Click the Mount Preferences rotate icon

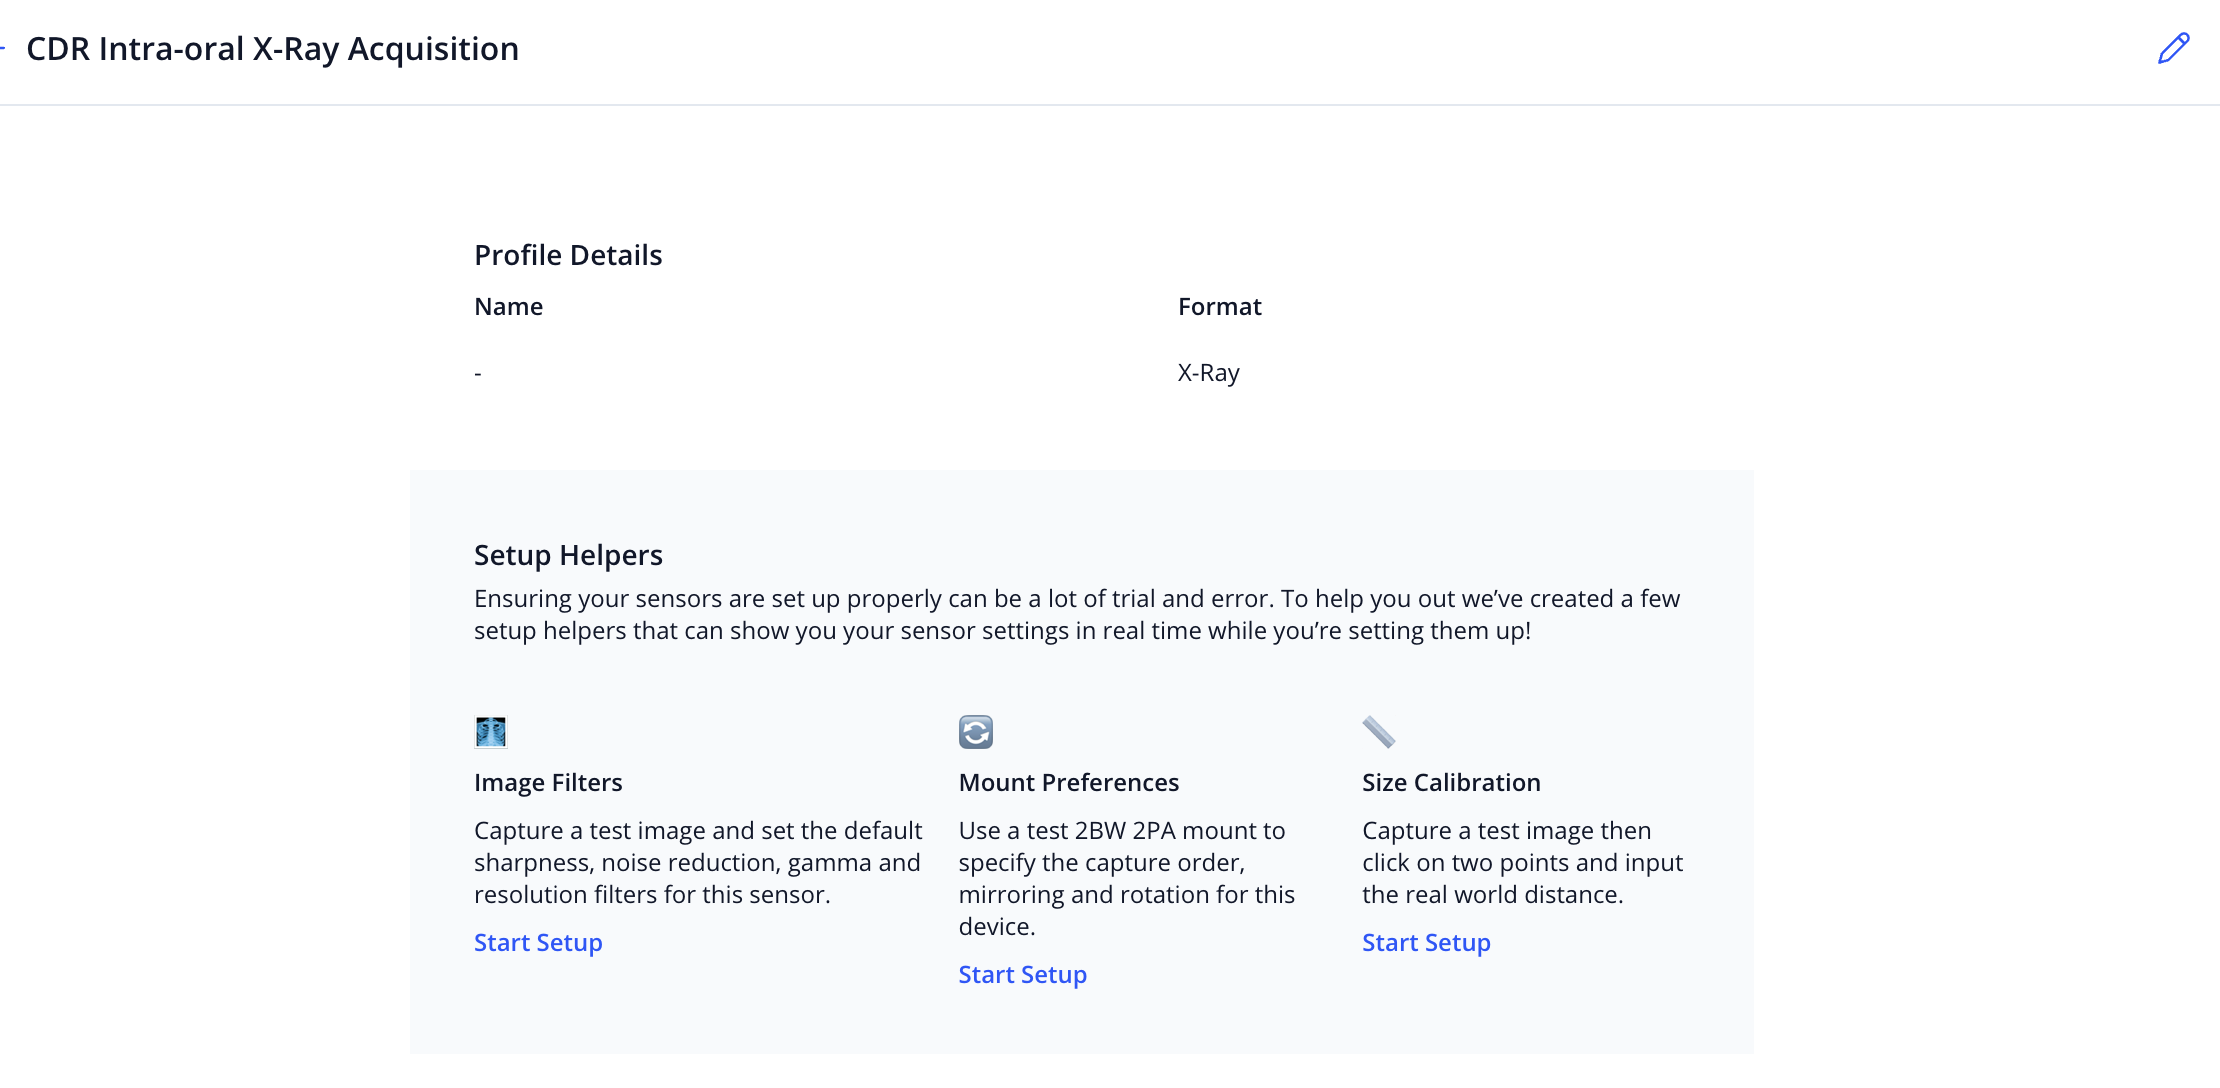pos(976,732)
